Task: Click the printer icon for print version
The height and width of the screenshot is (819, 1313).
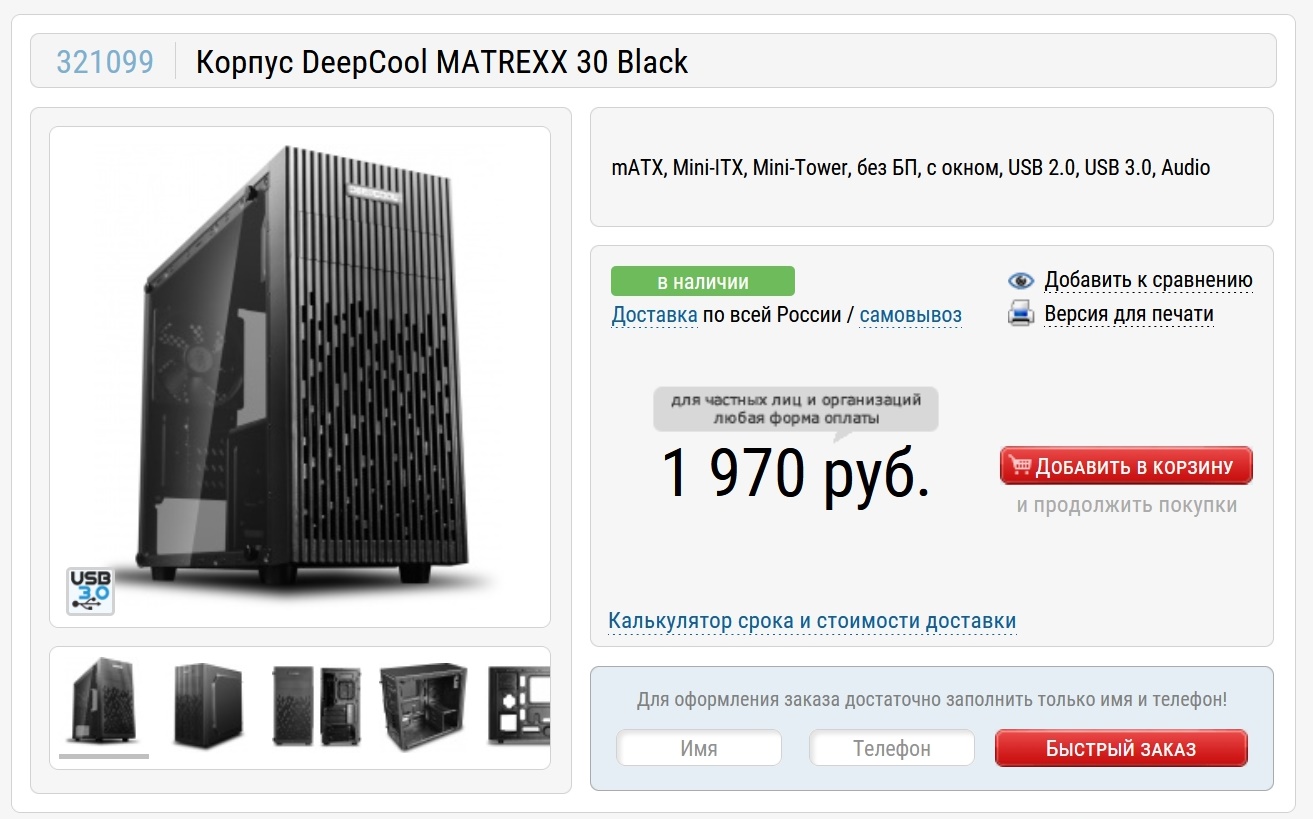Action: coord(1021,315)
